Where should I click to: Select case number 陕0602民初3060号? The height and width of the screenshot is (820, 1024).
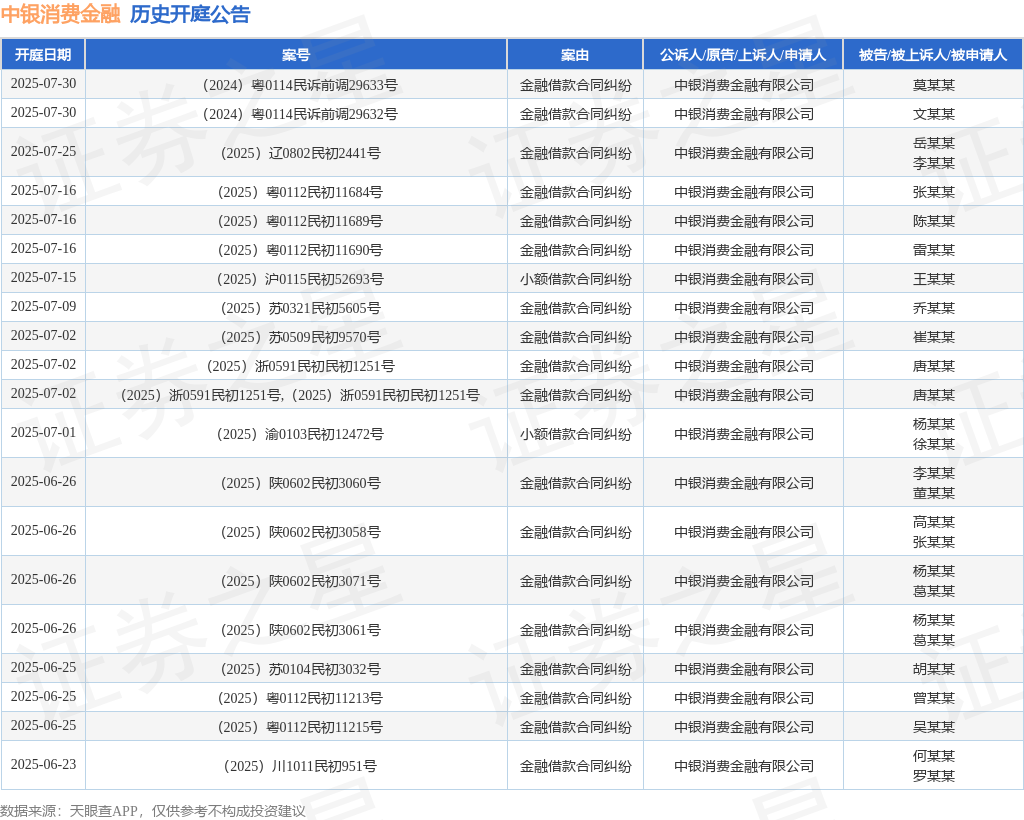300,483
